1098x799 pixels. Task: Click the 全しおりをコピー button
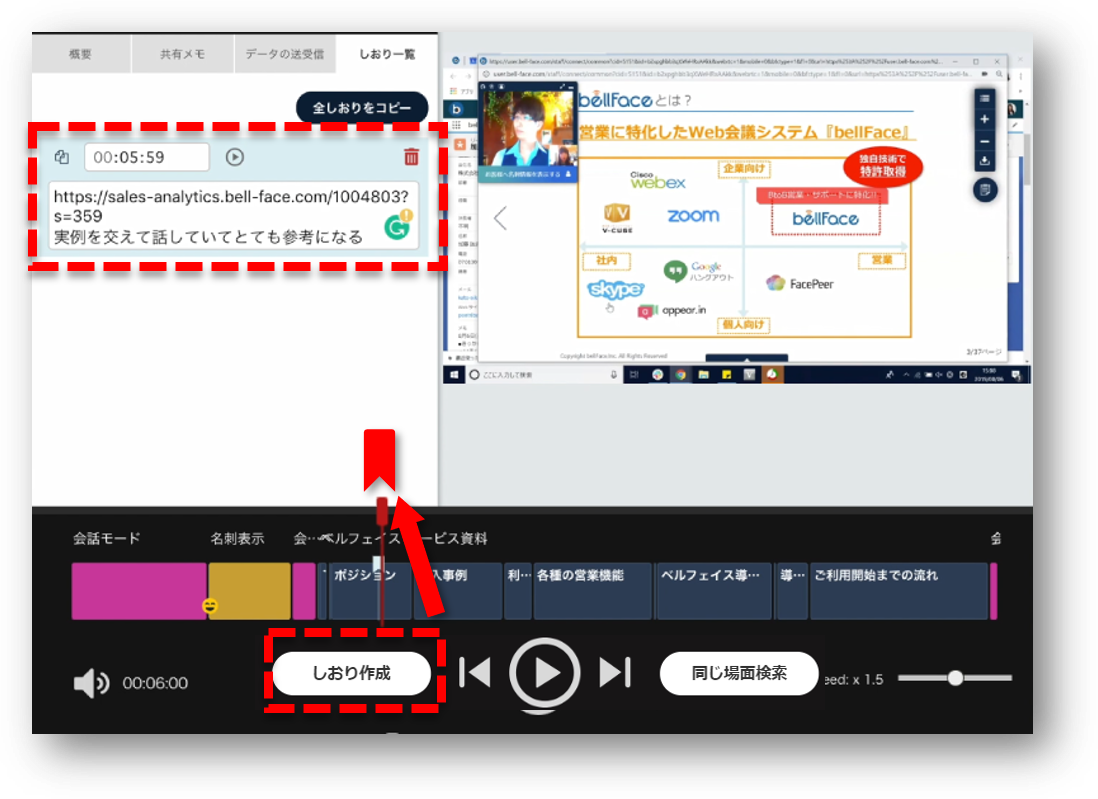coord(362,108)
